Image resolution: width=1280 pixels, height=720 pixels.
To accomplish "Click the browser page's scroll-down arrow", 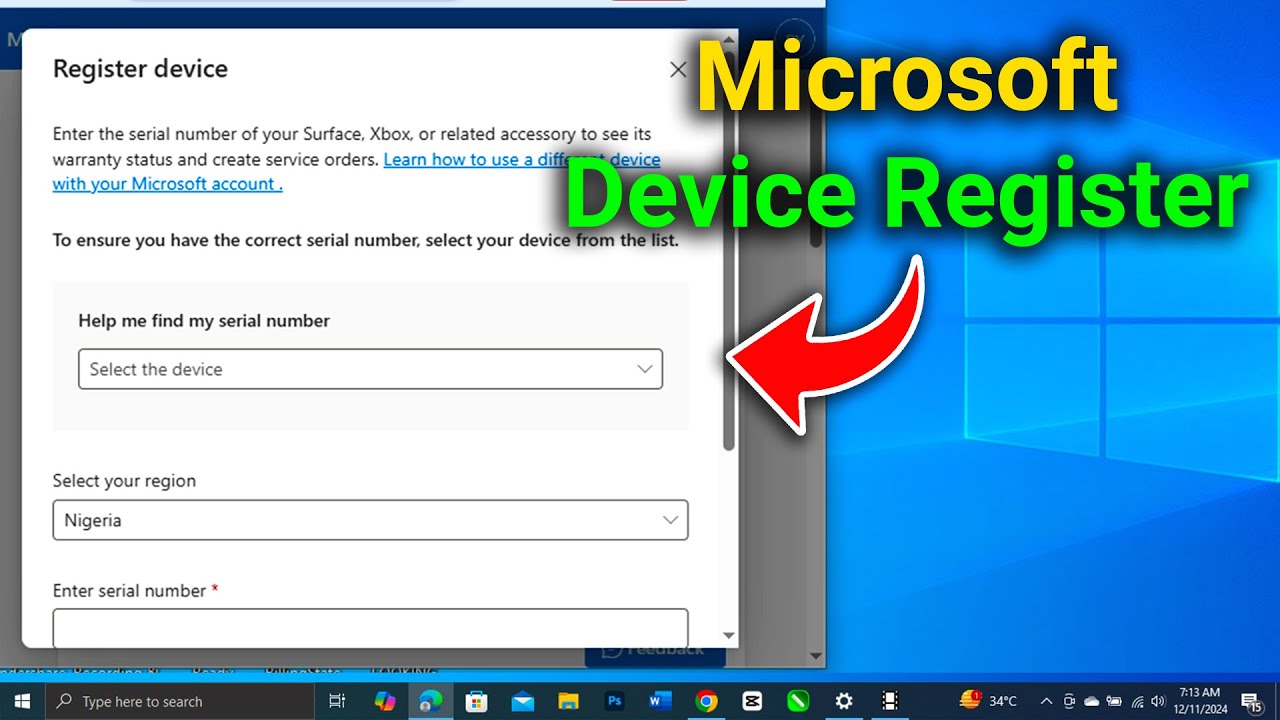I will (817, 657).
